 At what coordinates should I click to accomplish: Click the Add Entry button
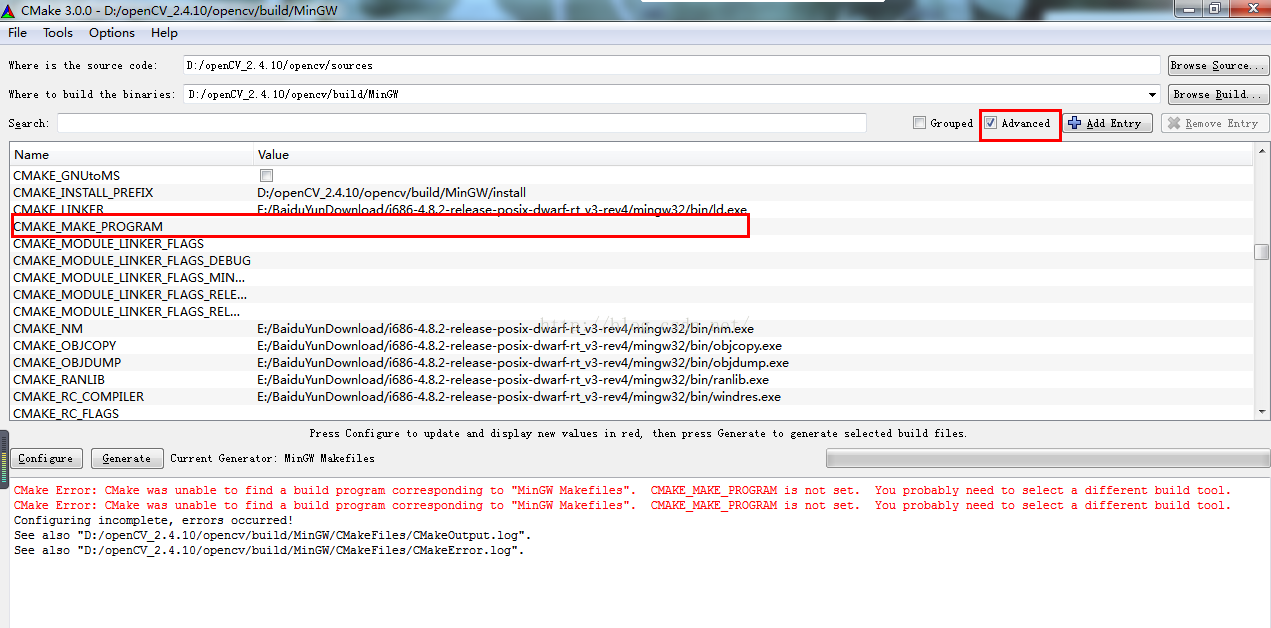point(1107,123)
